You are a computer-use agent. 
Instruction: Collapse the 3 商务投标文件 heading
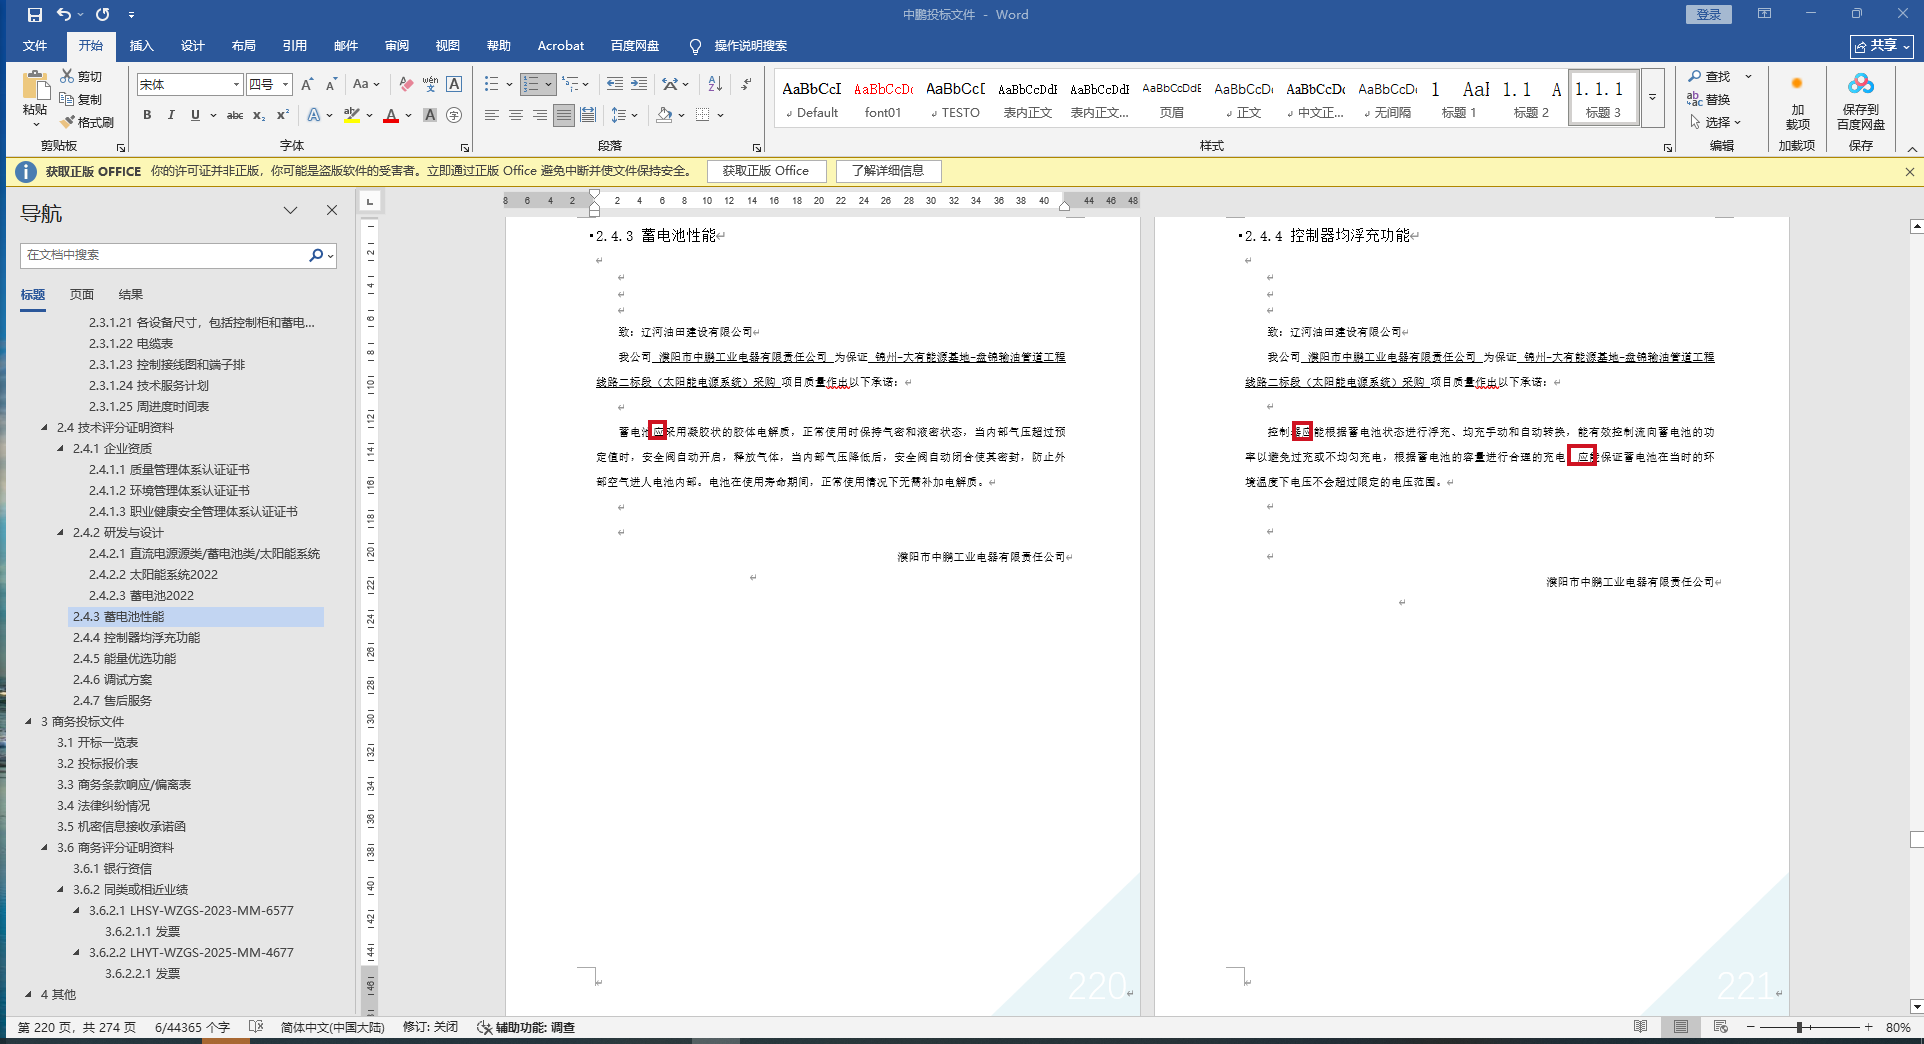[x=29, y=722]
